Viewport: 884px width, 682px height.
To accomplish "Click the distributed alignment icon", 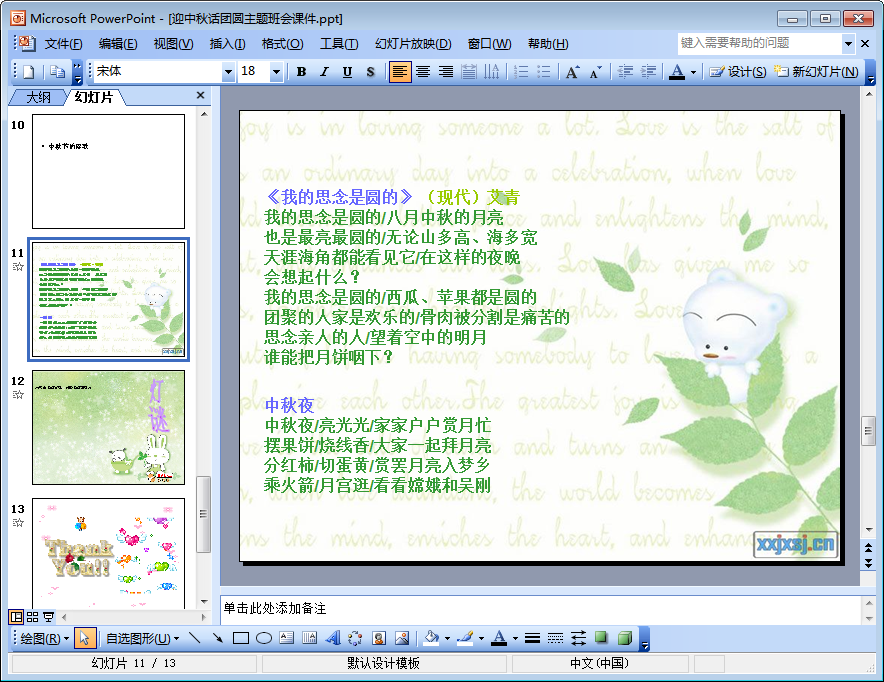I will pyautogui.click(x=468, y=72).
